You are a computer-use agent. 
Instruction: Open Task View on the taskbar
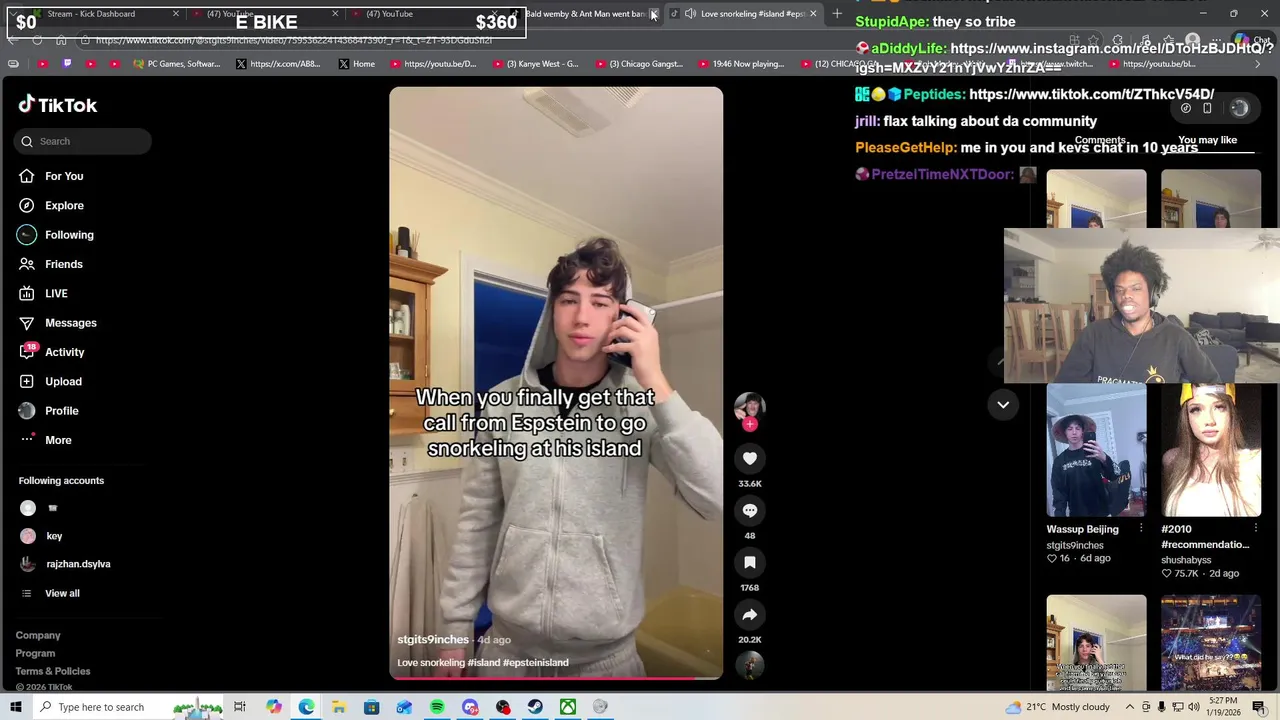click(x=240, y=707)
